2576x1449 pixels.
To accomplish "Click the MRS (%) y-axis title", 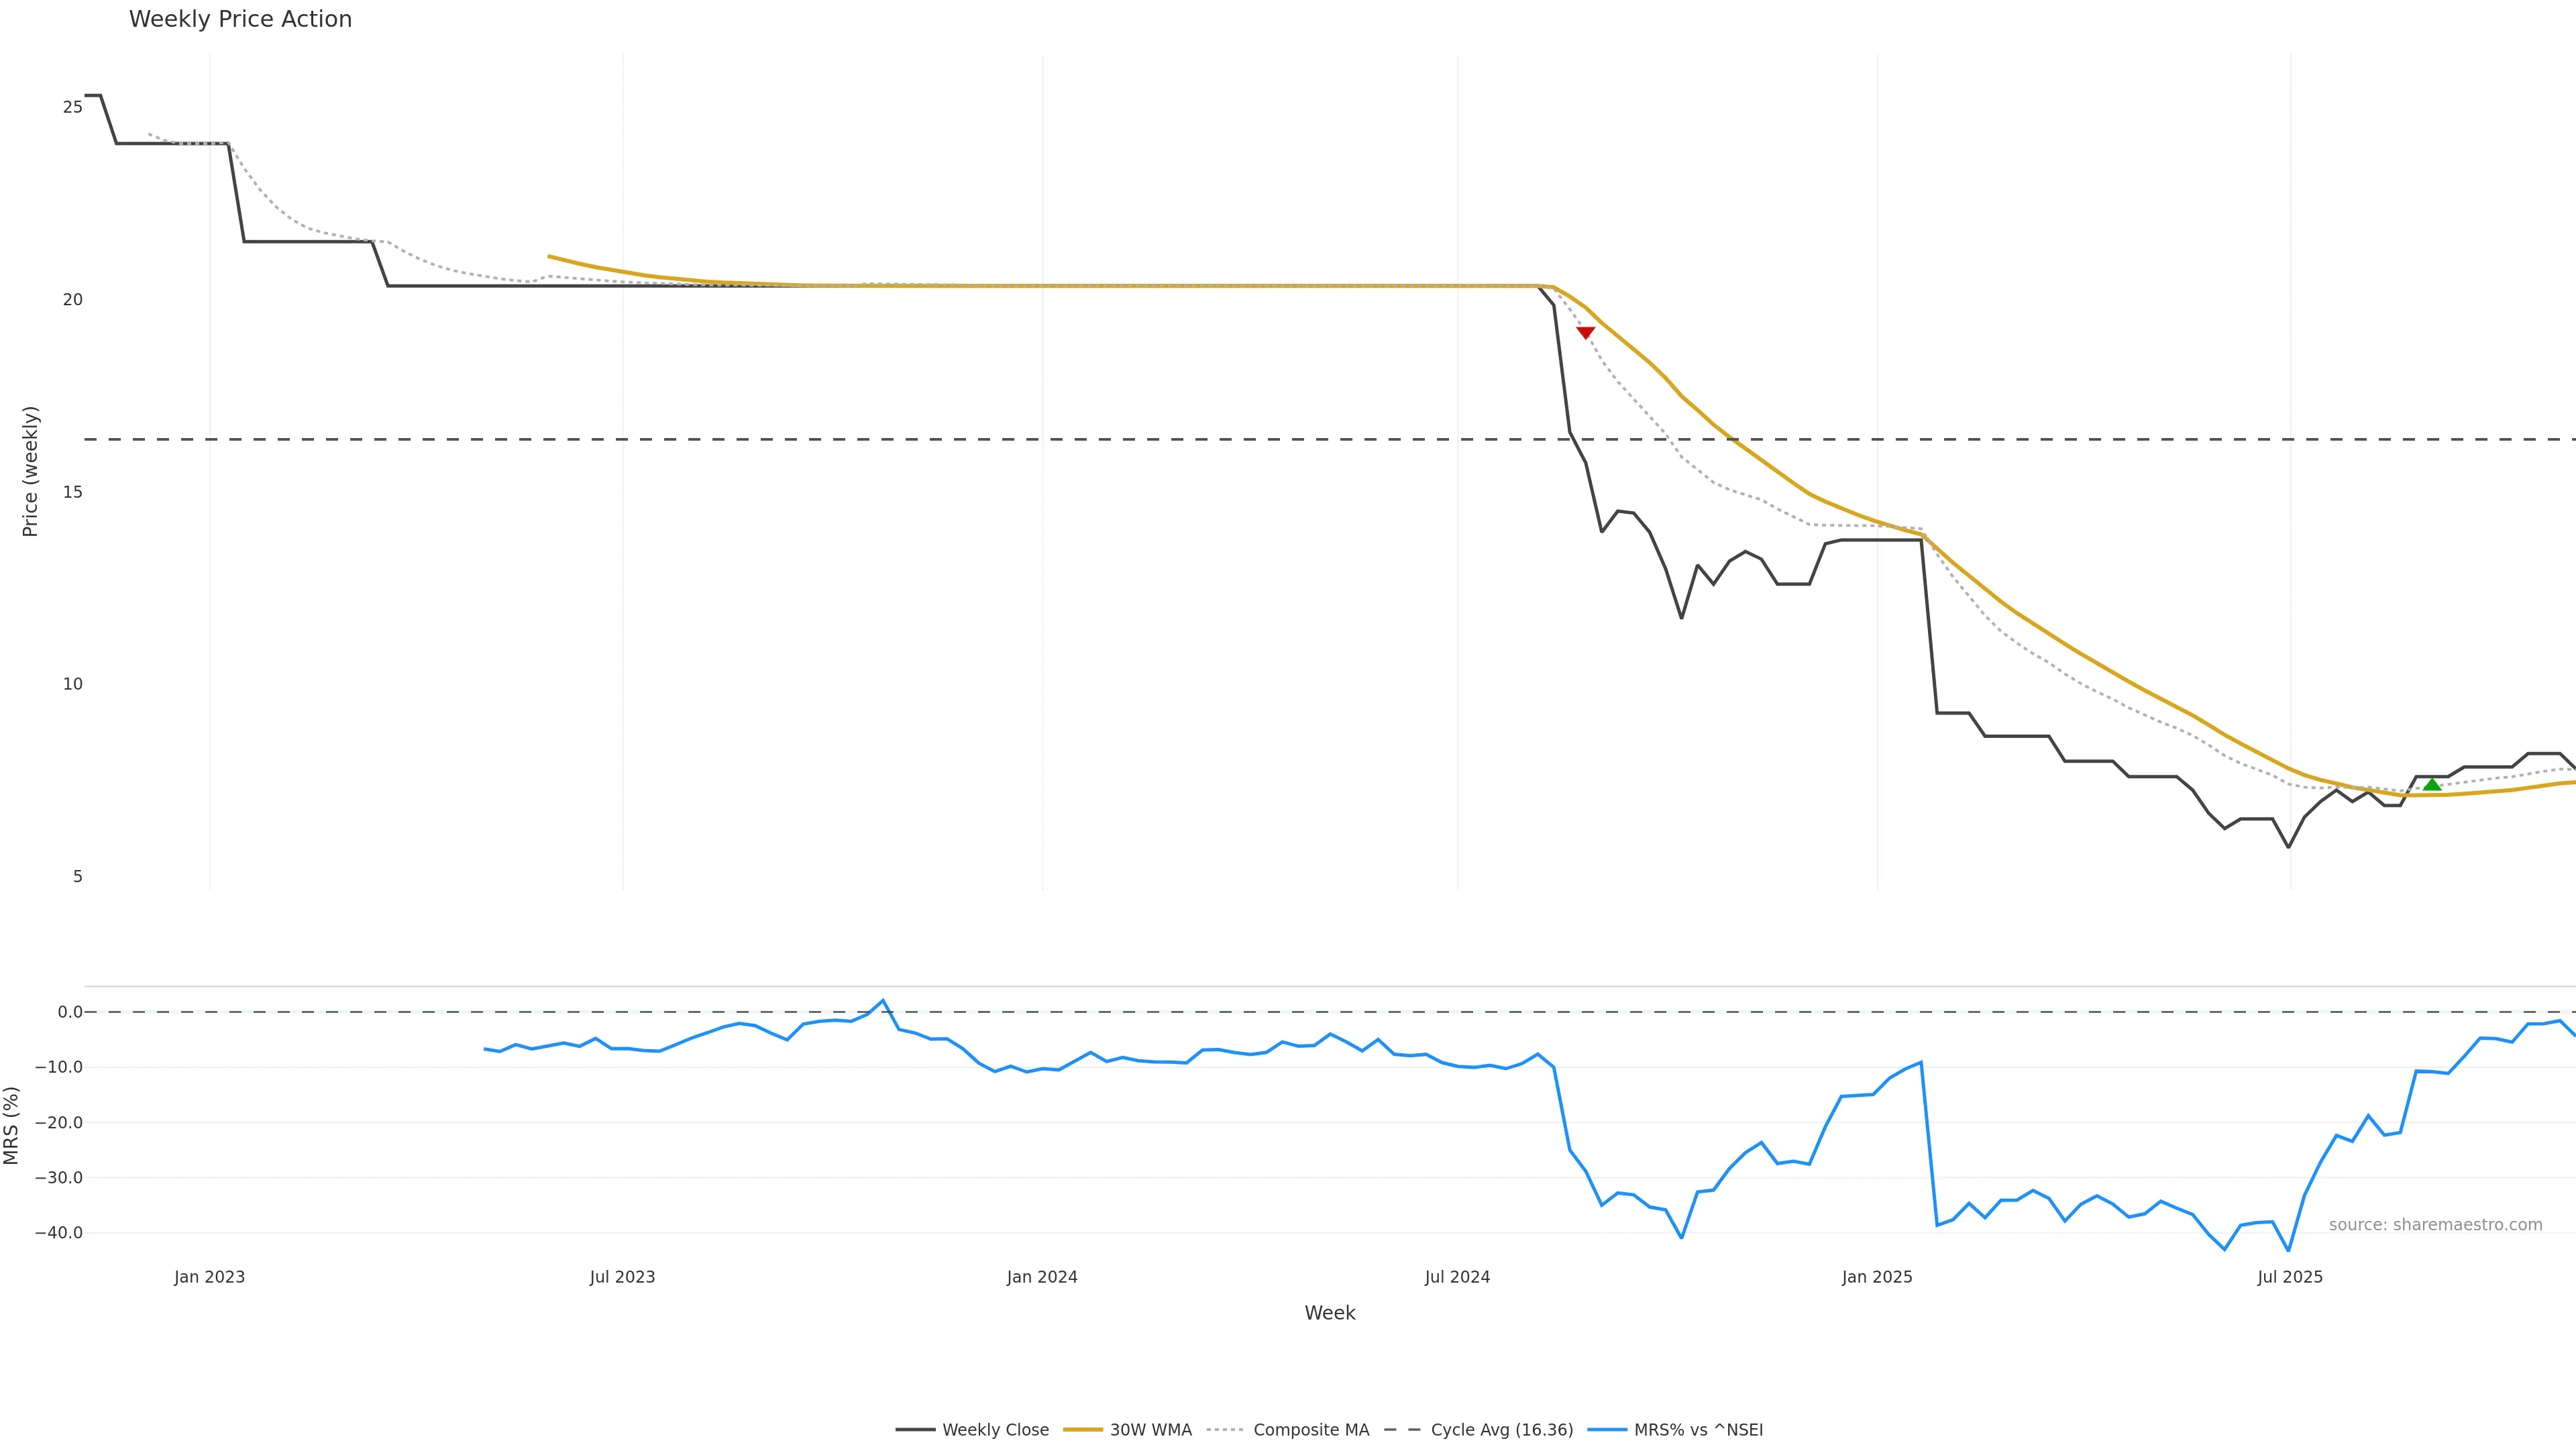I will point(12,1125).
